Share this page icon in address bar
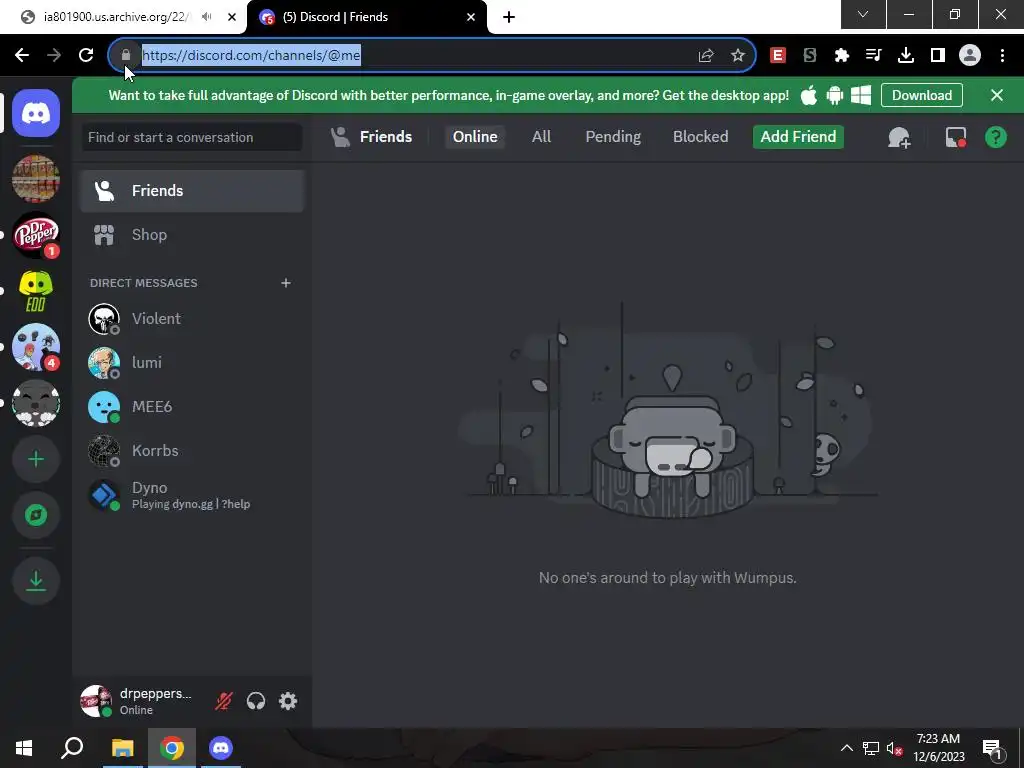 click(705, 55)
